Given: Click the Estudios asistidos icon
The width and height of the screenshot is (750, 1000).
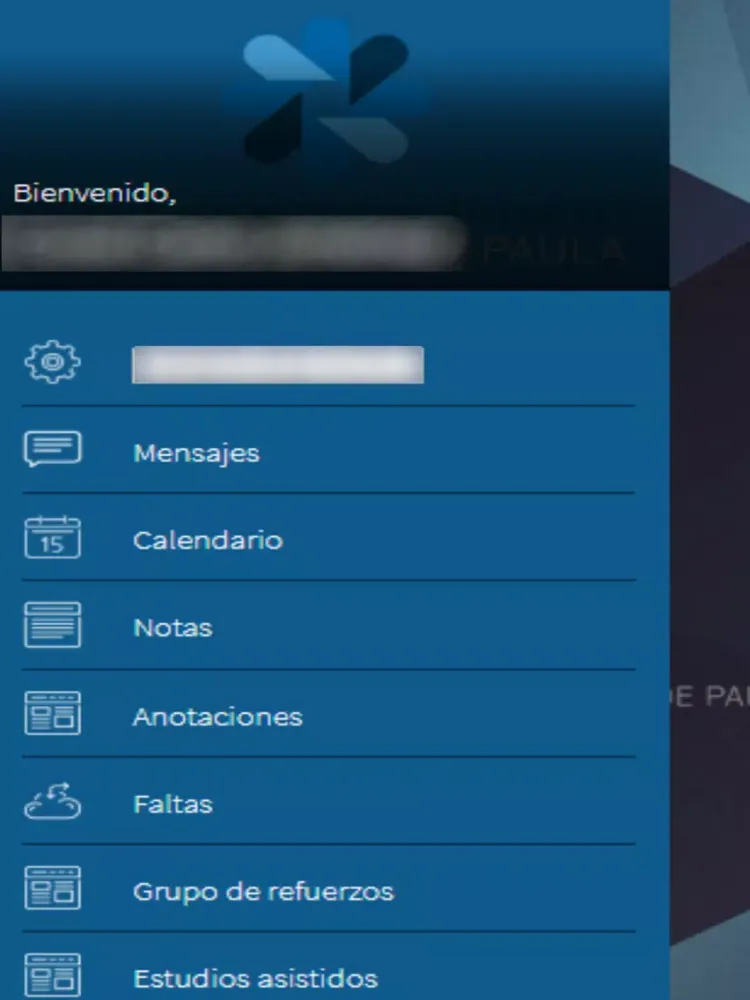Looking at the screenshot, I should 53,975.
